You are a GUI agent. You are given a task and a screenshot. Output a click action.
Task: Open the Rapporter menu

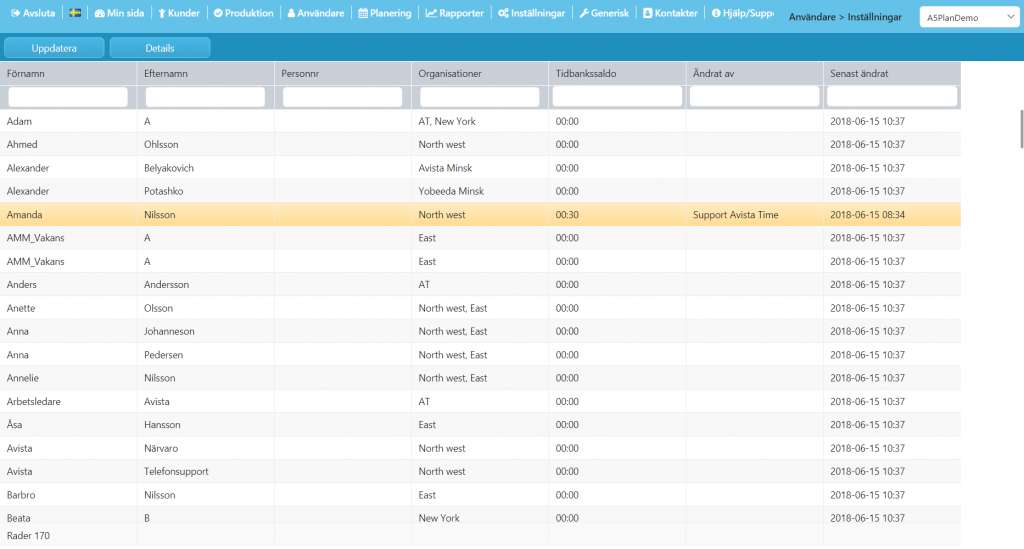(455, 13)
